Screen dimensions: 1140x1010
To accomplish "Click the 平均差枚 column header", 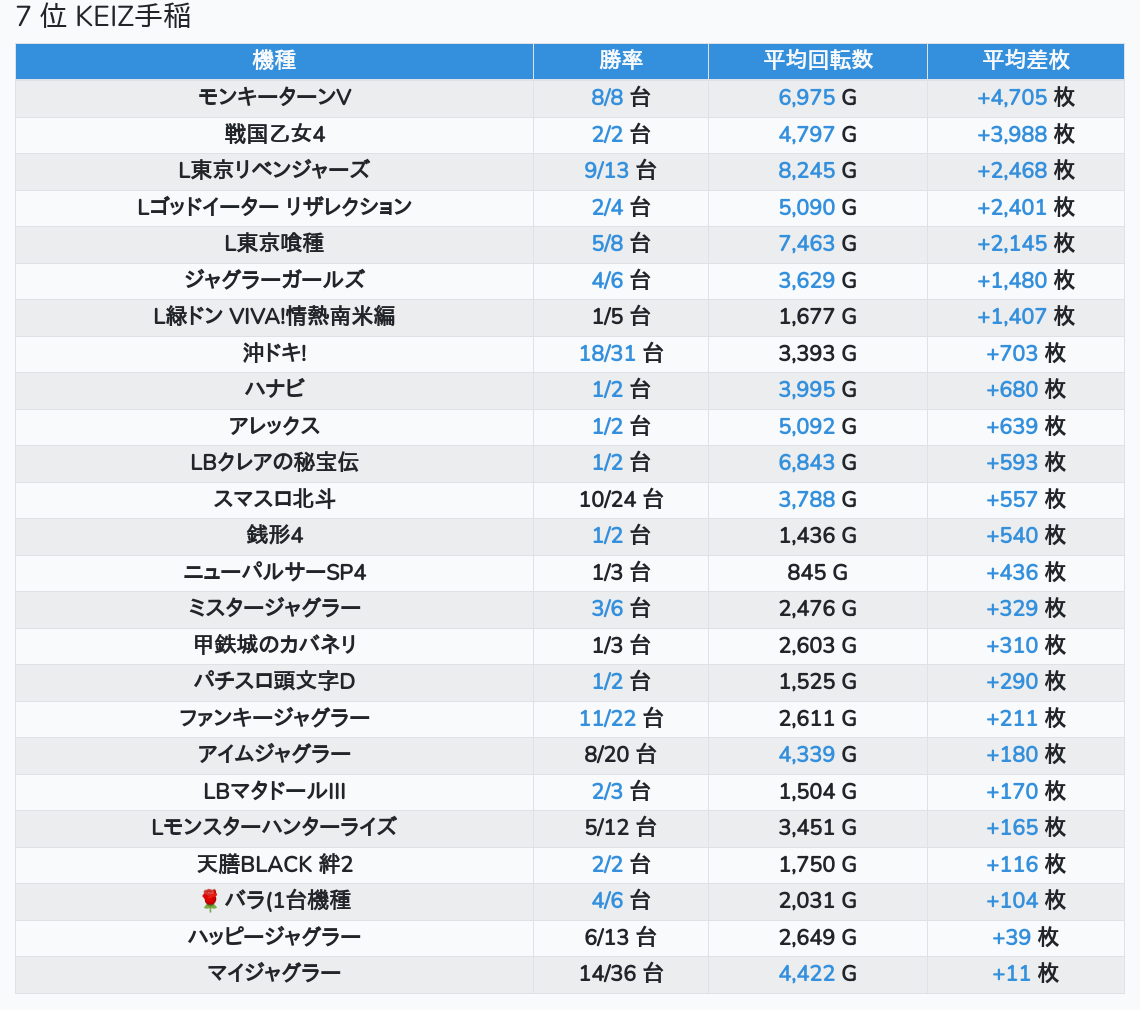I will (1026, 60).
